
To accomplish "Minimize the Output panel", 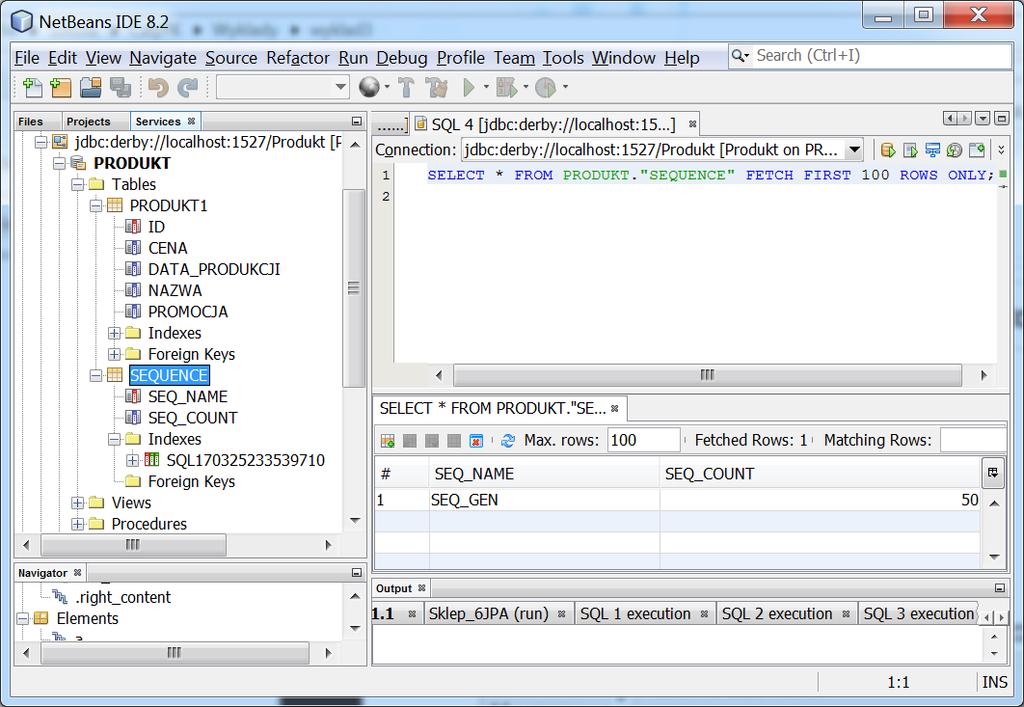I will click(x=1000, y=588).
